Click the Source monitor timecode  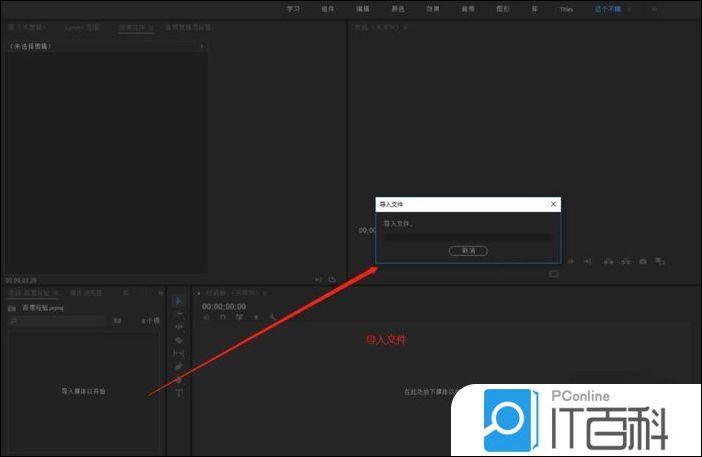point(21,281)
